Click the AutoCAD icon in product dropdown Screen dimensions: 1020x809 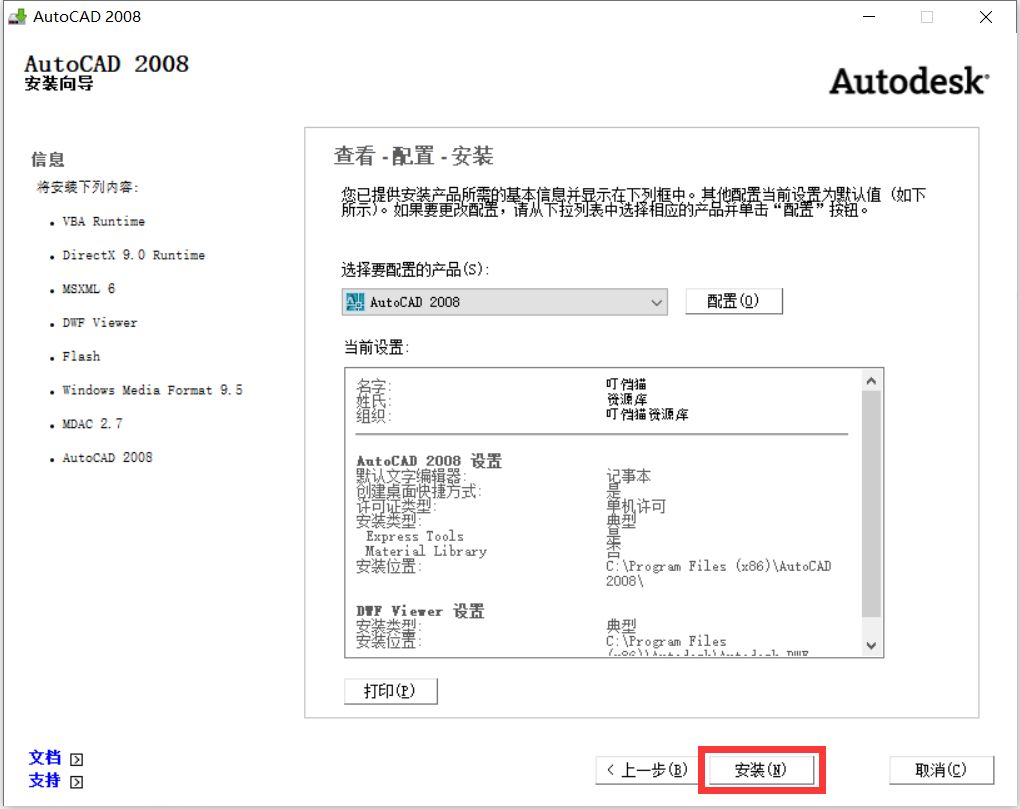tap(356, 302)
